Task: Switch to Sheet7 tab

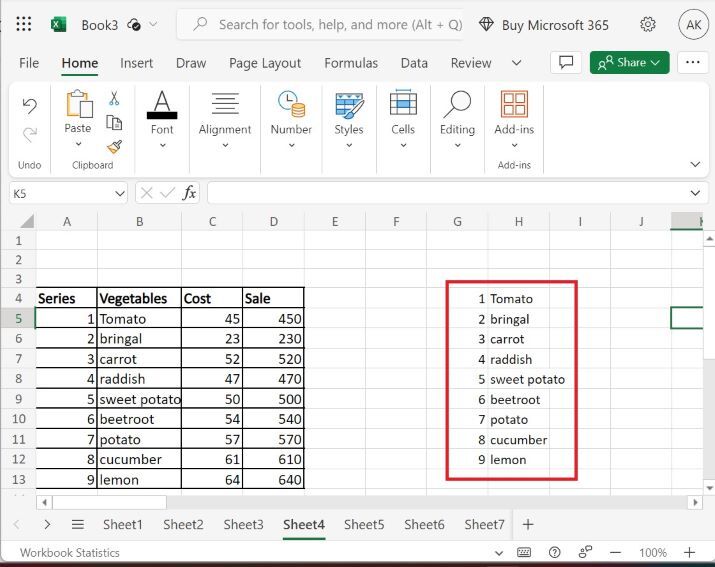Action: click(484, 525)
